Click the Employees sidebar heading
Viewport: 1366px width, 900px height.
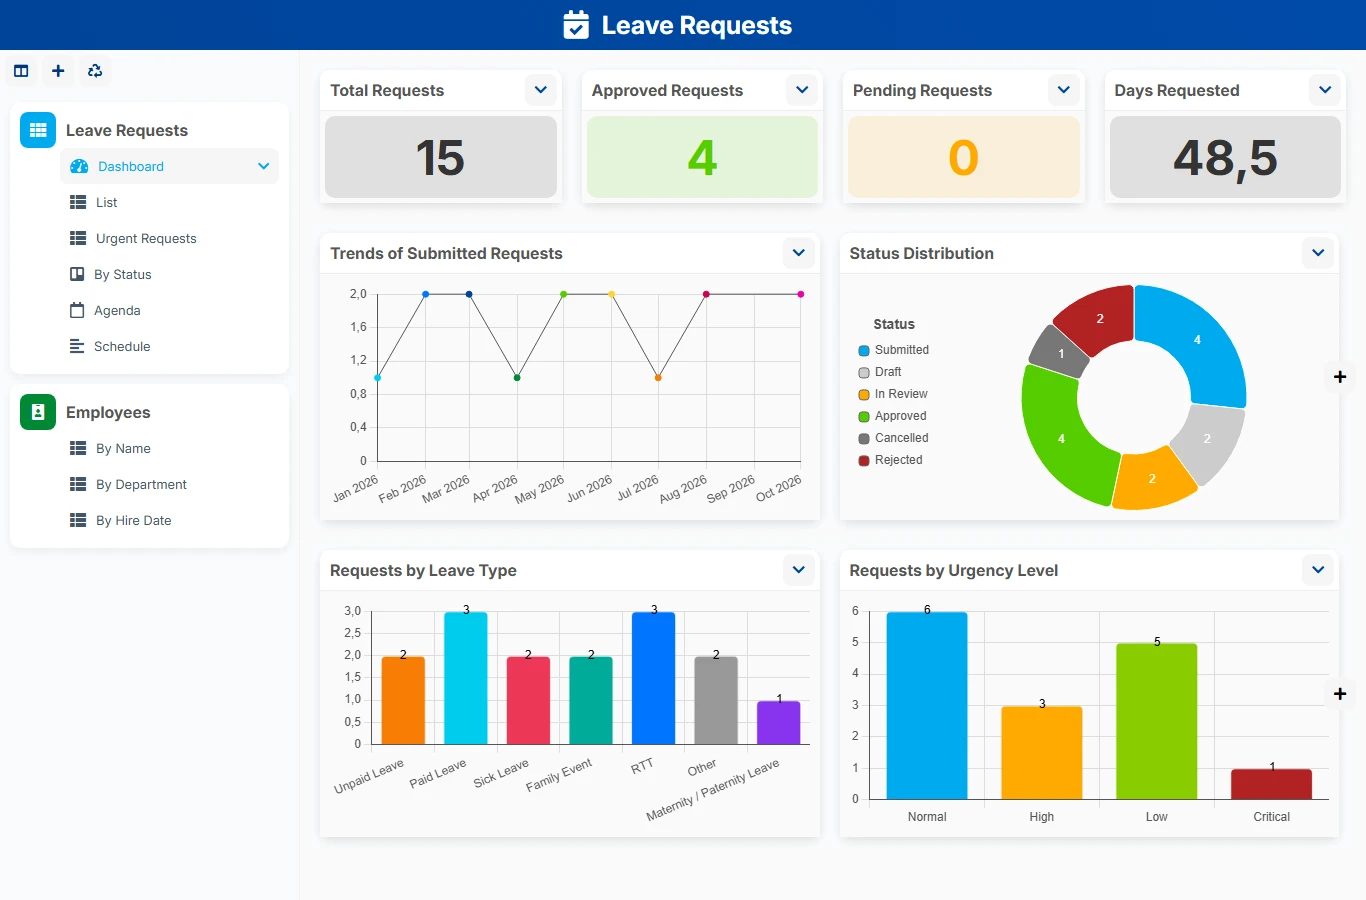[108, 412]
